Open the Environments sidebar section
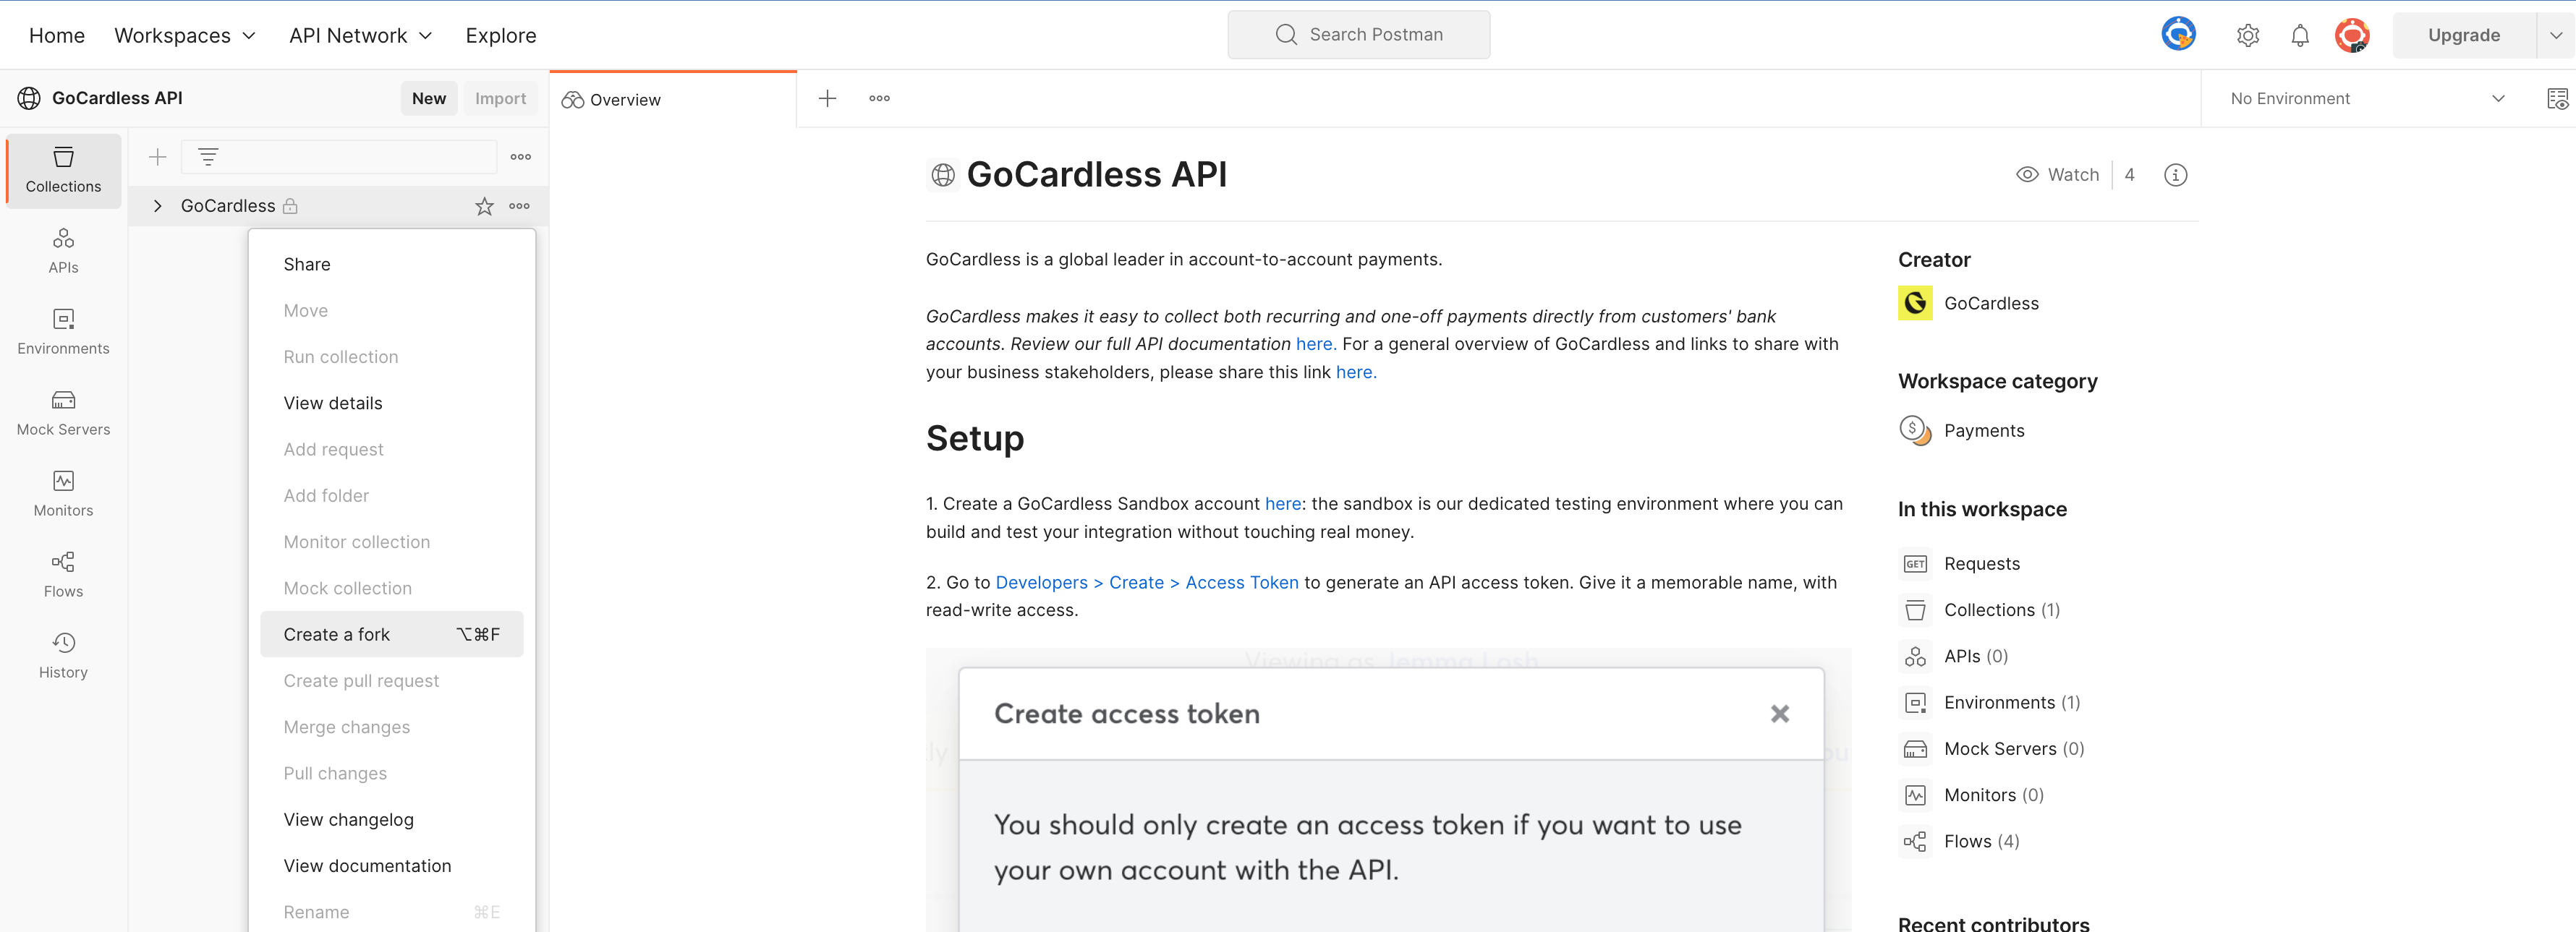The height and width of the screenshot is (932, 2576). [63, 331]
